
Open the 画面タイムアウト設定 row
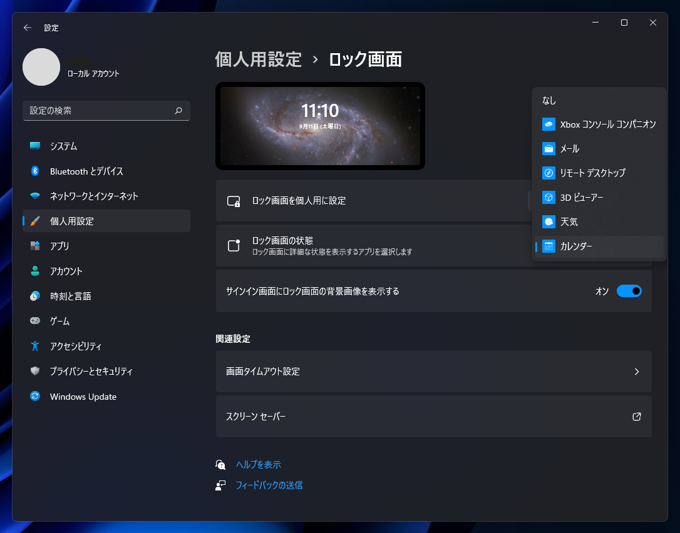(x=434, y=372)
